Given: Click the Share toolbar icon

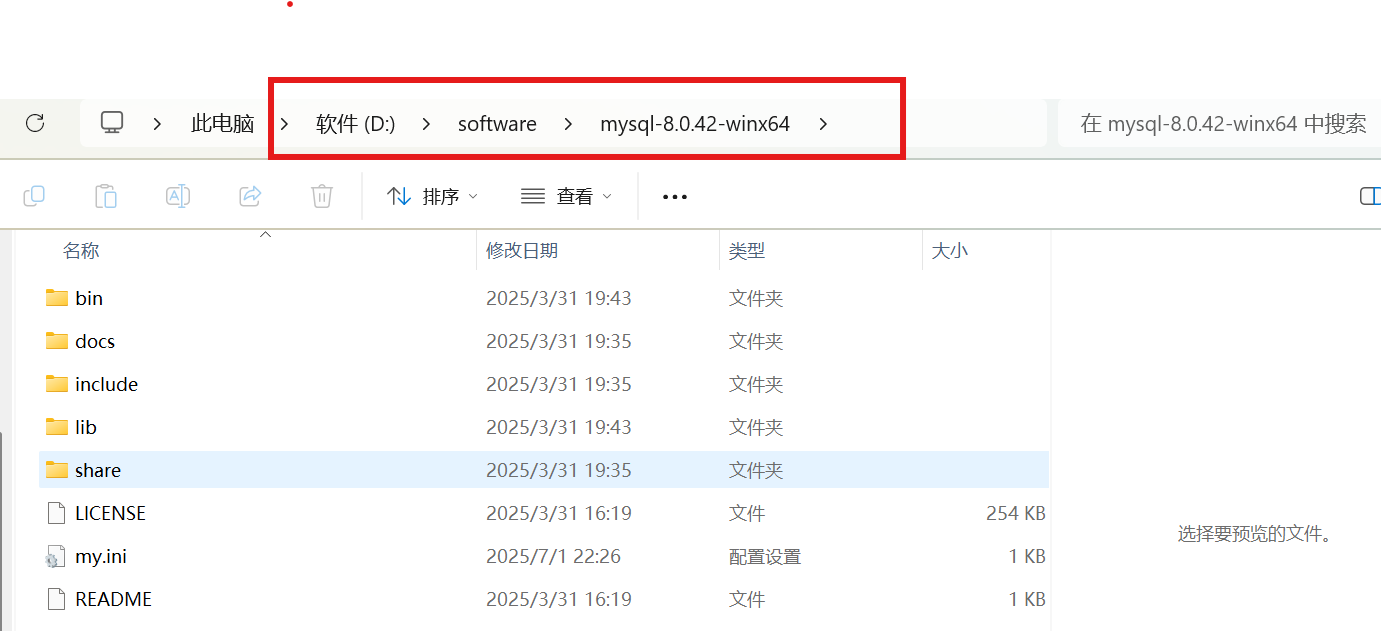Looking at the screenshot, I should [x=250, y=196].
